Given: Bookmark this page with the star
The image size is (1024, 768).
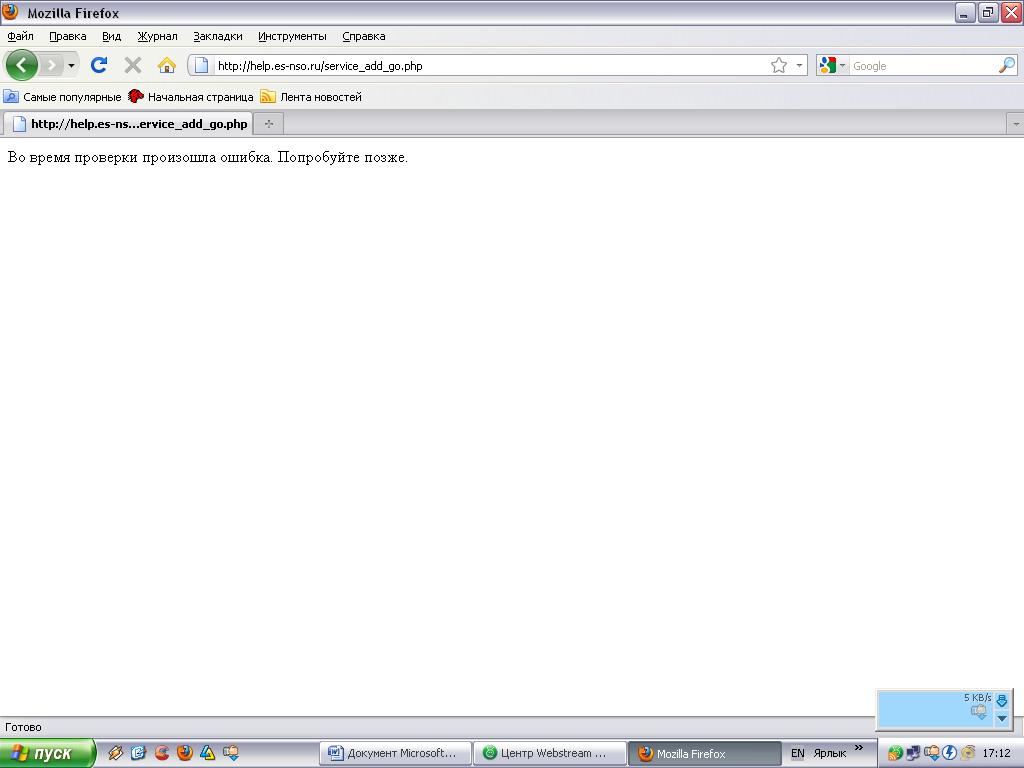Looking at the screenshot, I should (x=778, y=65).
